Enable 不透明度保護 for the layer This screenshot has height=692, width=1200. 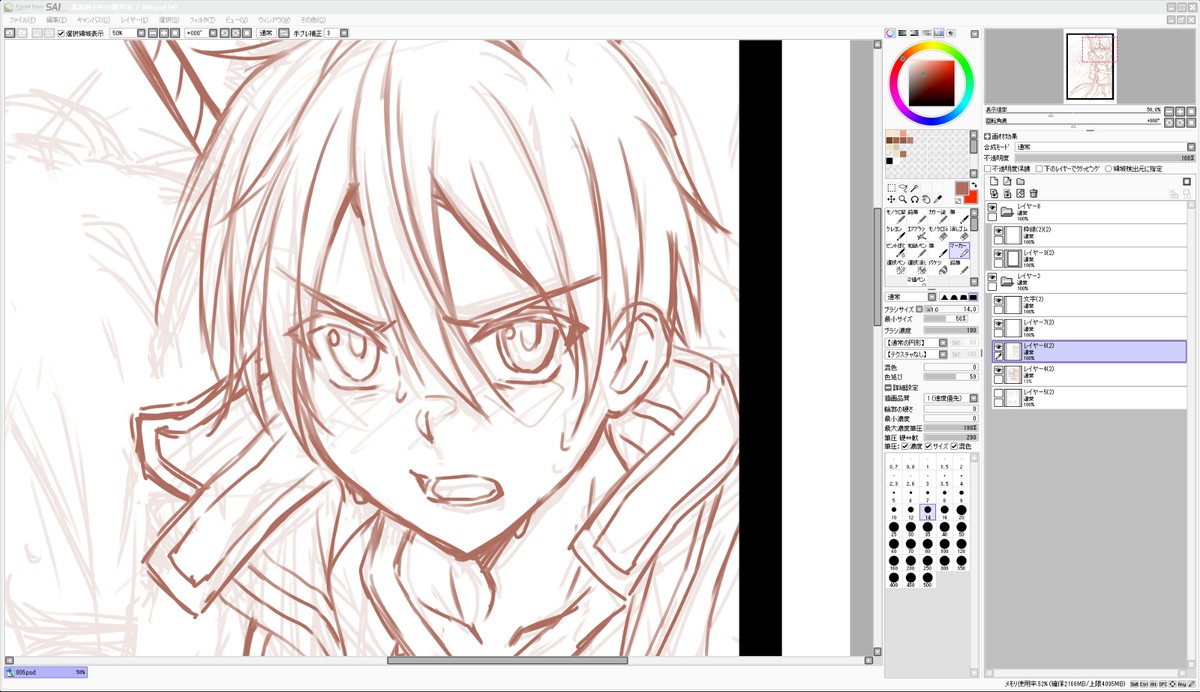pyautogui.click(x=988, y=169)
